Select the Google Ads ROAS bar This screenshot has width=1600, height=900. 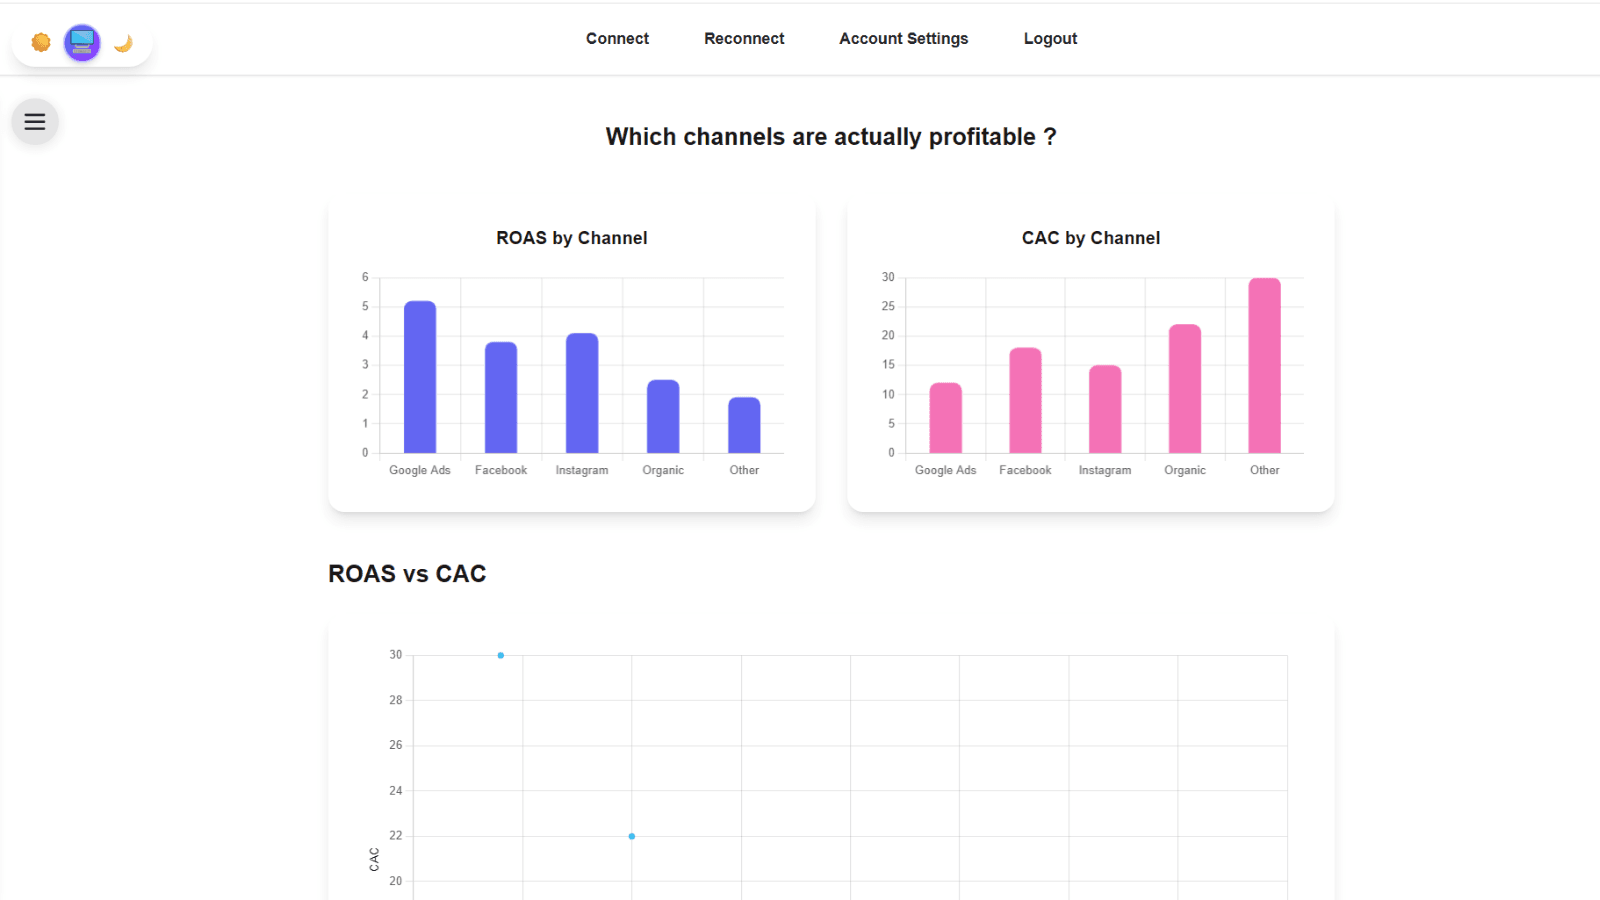tap(420, 377)
